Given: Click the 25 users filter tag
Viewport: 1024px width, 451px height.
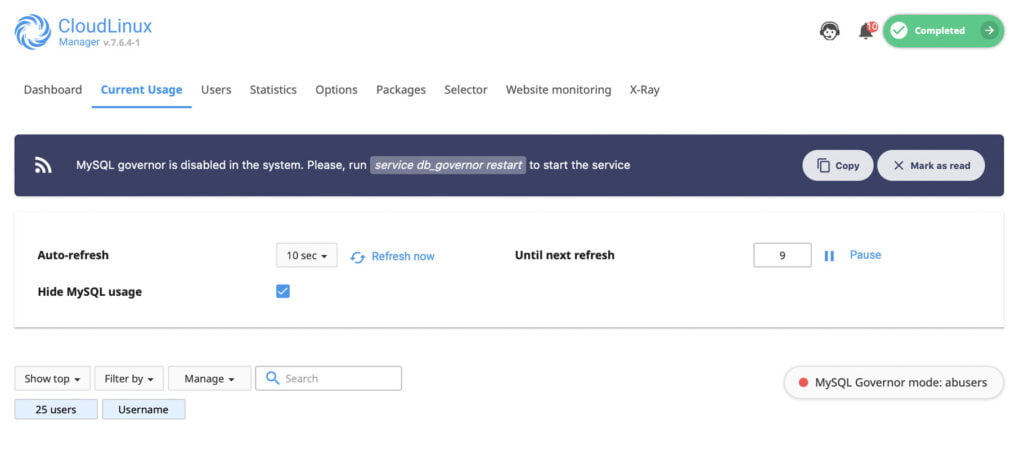Looking at the screenshot, I should pyautogui.click(x=56, y=409).
